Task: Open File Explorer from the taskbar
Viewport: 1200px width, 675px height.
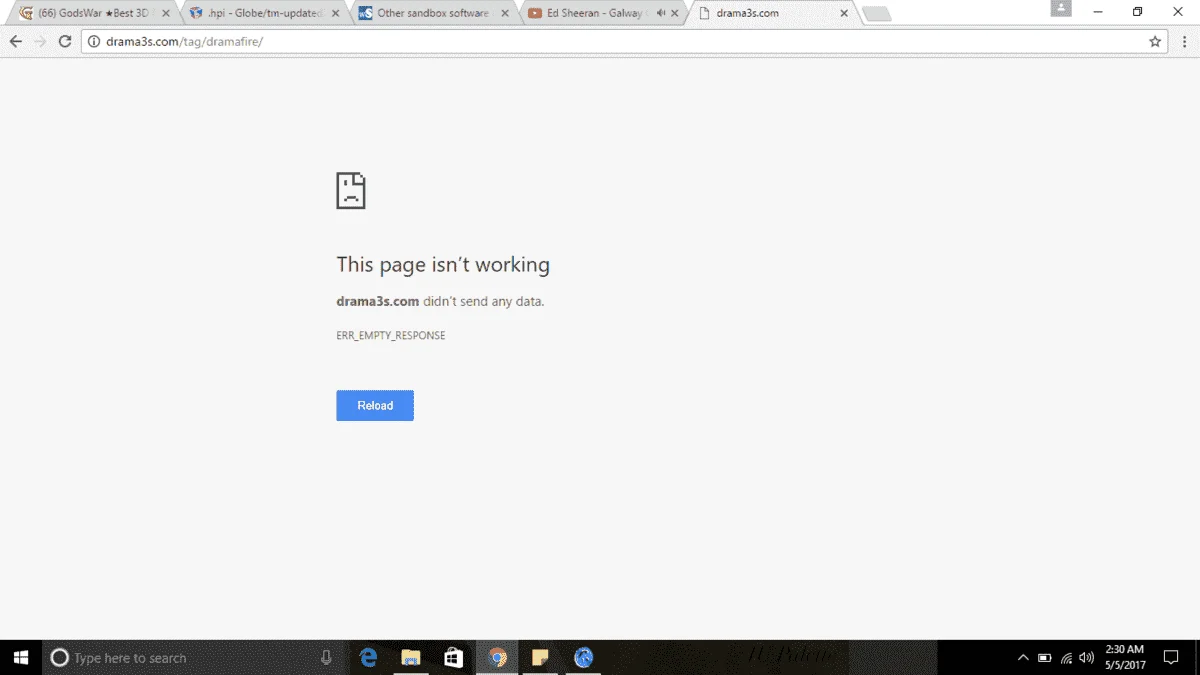Action: (411, 657)
